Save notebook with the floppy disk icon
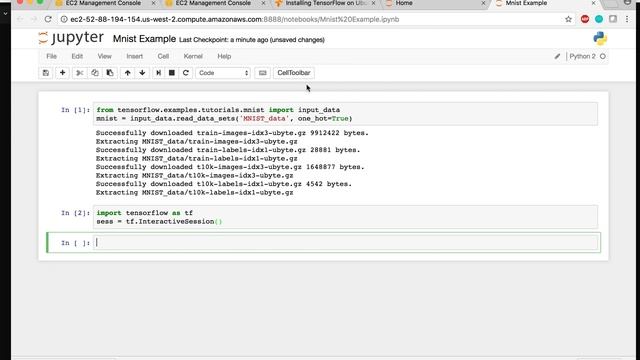 click(46, 73)
